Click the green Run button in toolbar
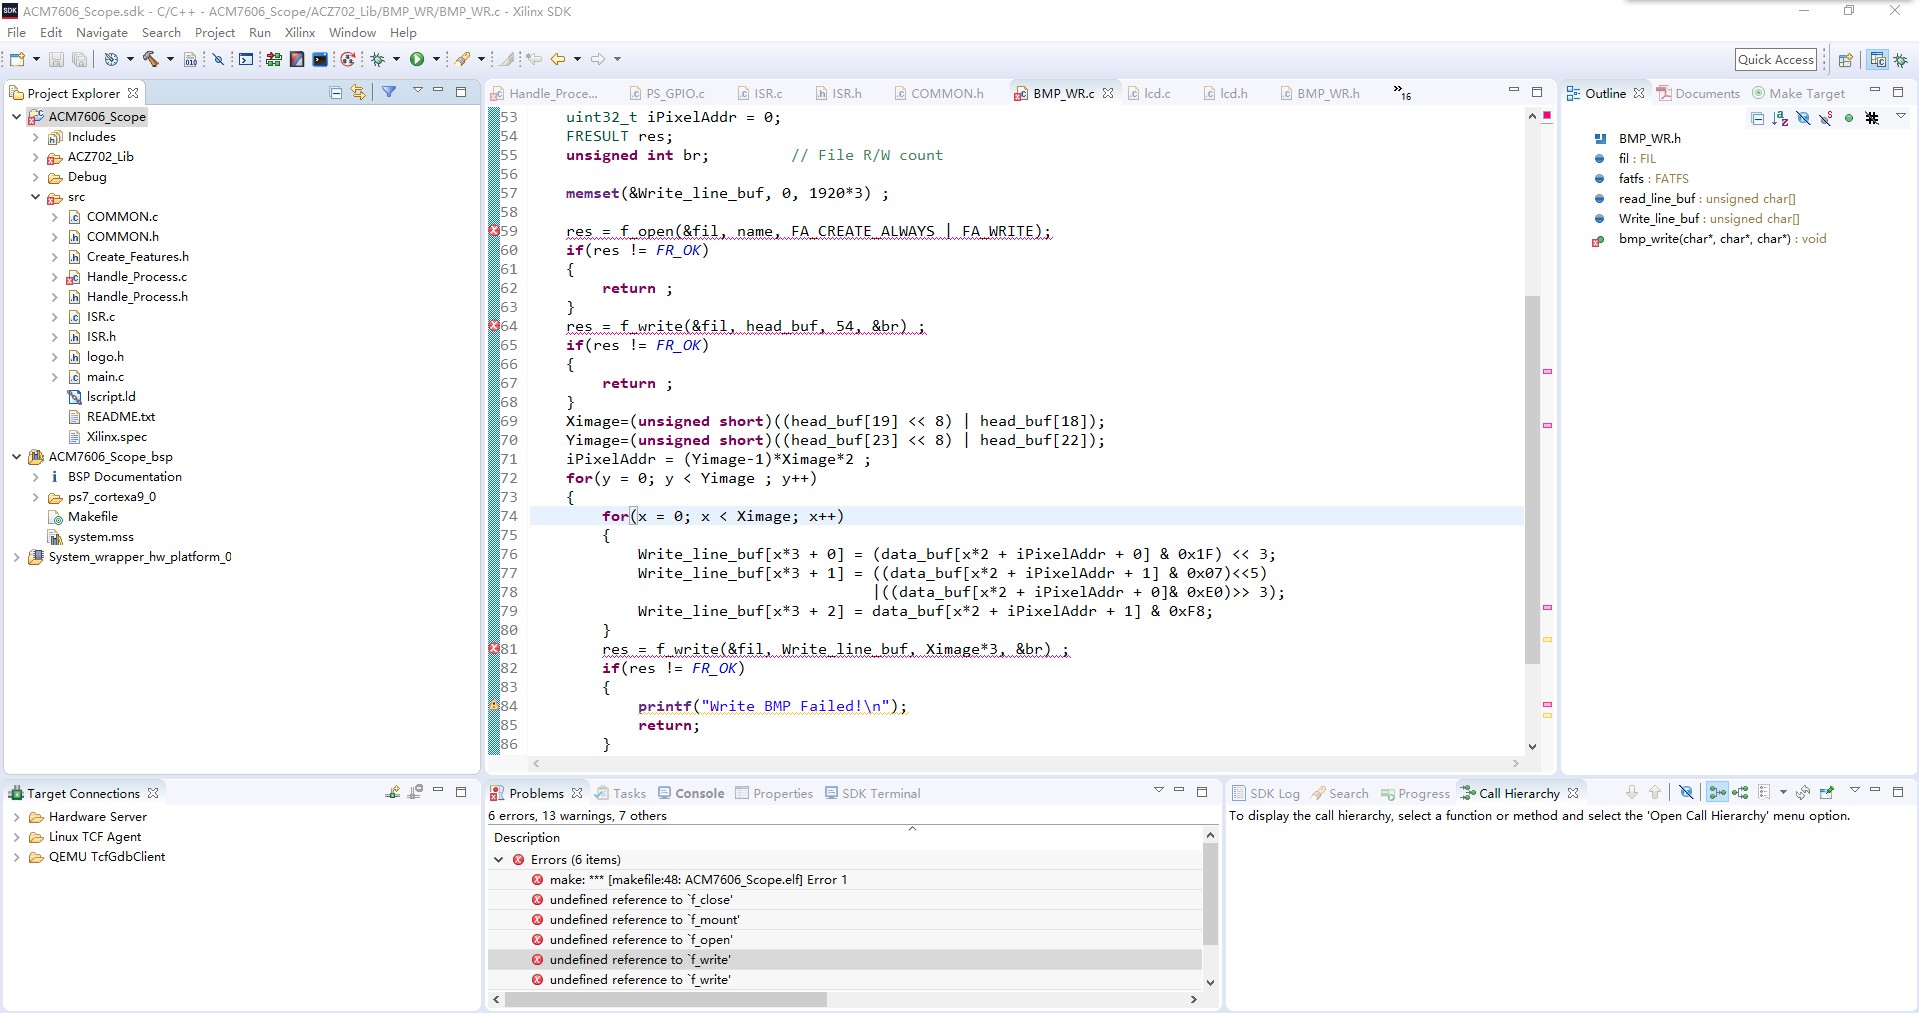This screenshot has width=1919, height=1013. tap(417, 60)
